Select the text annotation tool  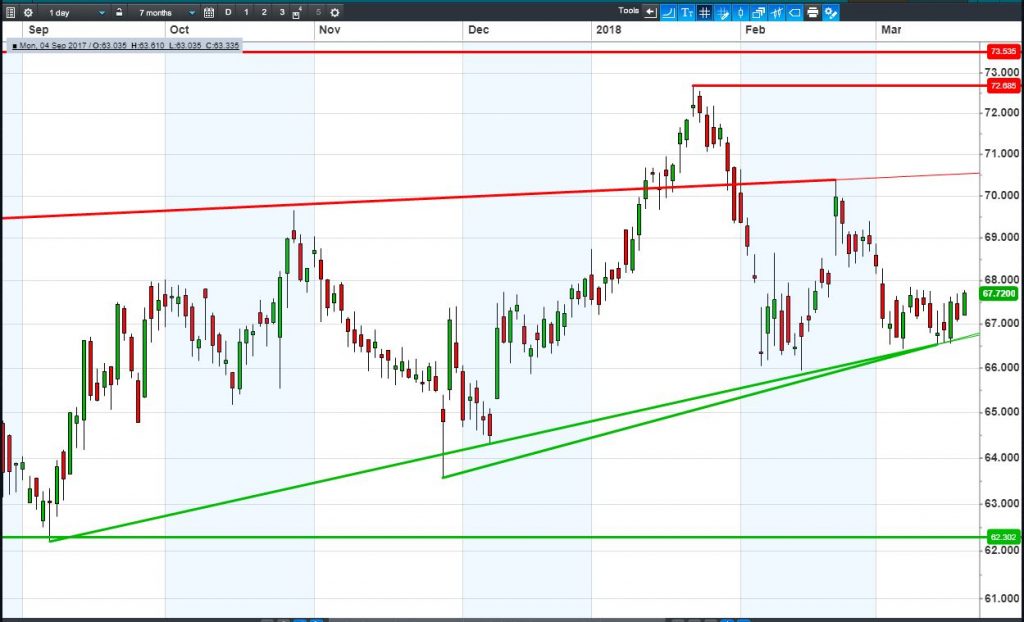point(686,12)
